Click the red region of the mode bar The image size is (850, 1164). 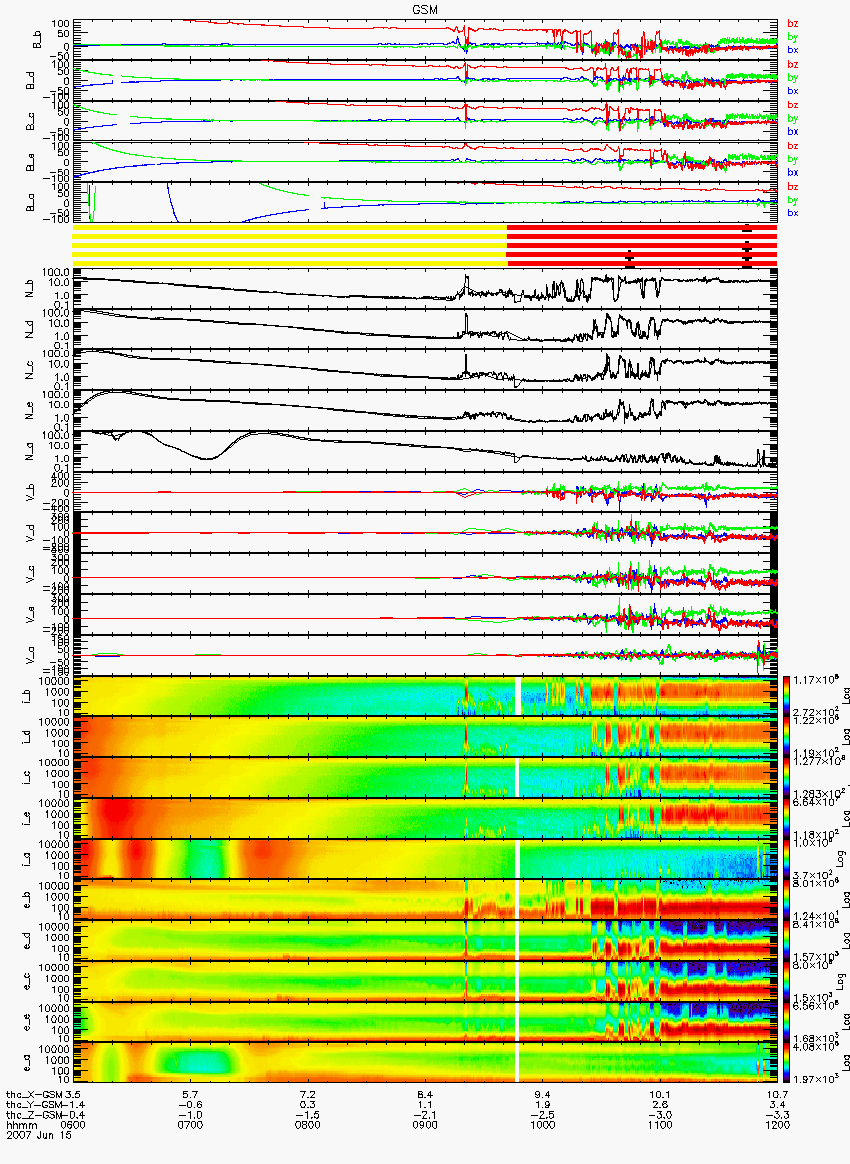pos(642,244)
